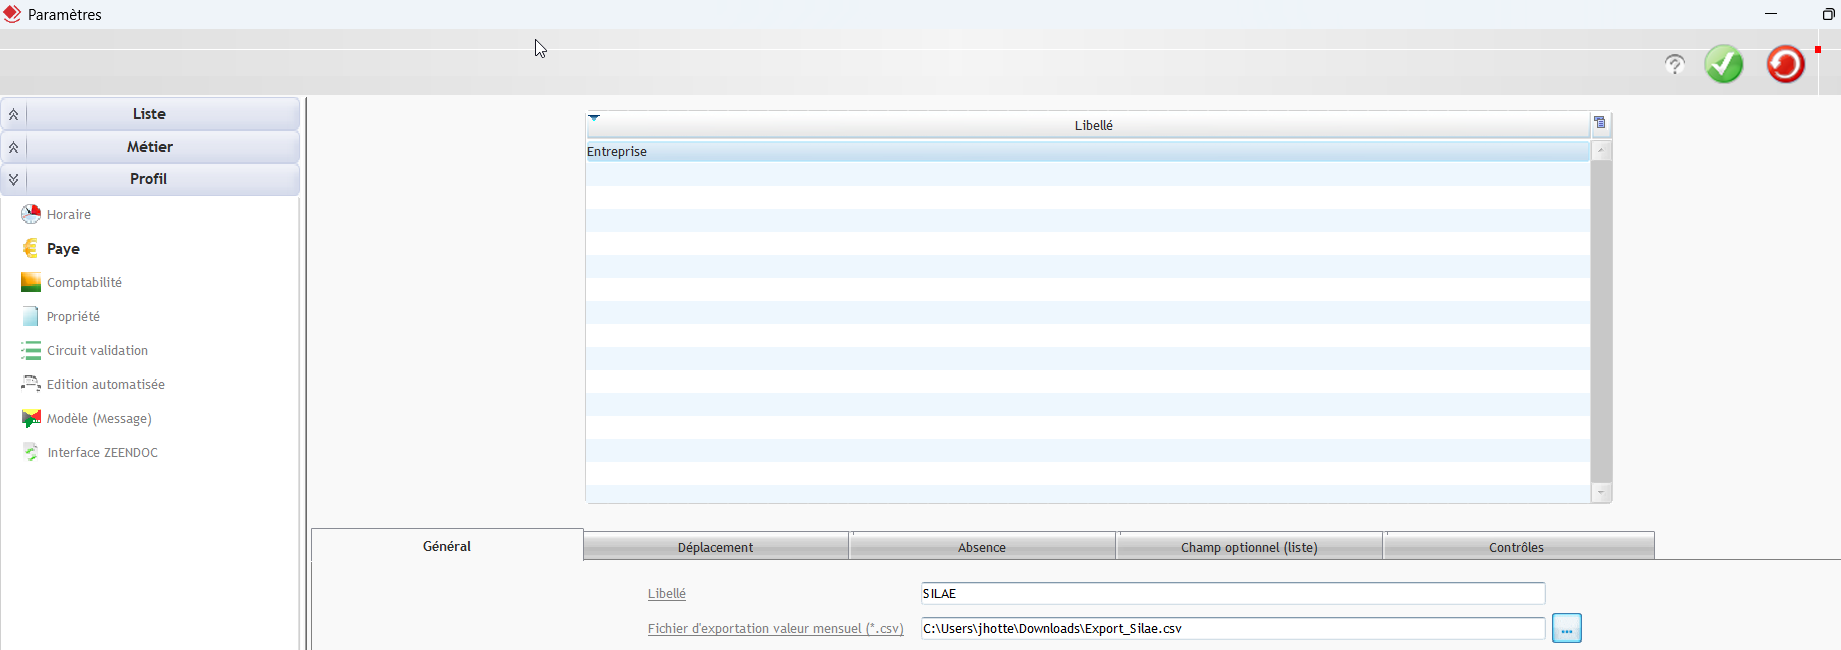
Task: Open Circuit validation settings
Action: [x=97, y=351]
